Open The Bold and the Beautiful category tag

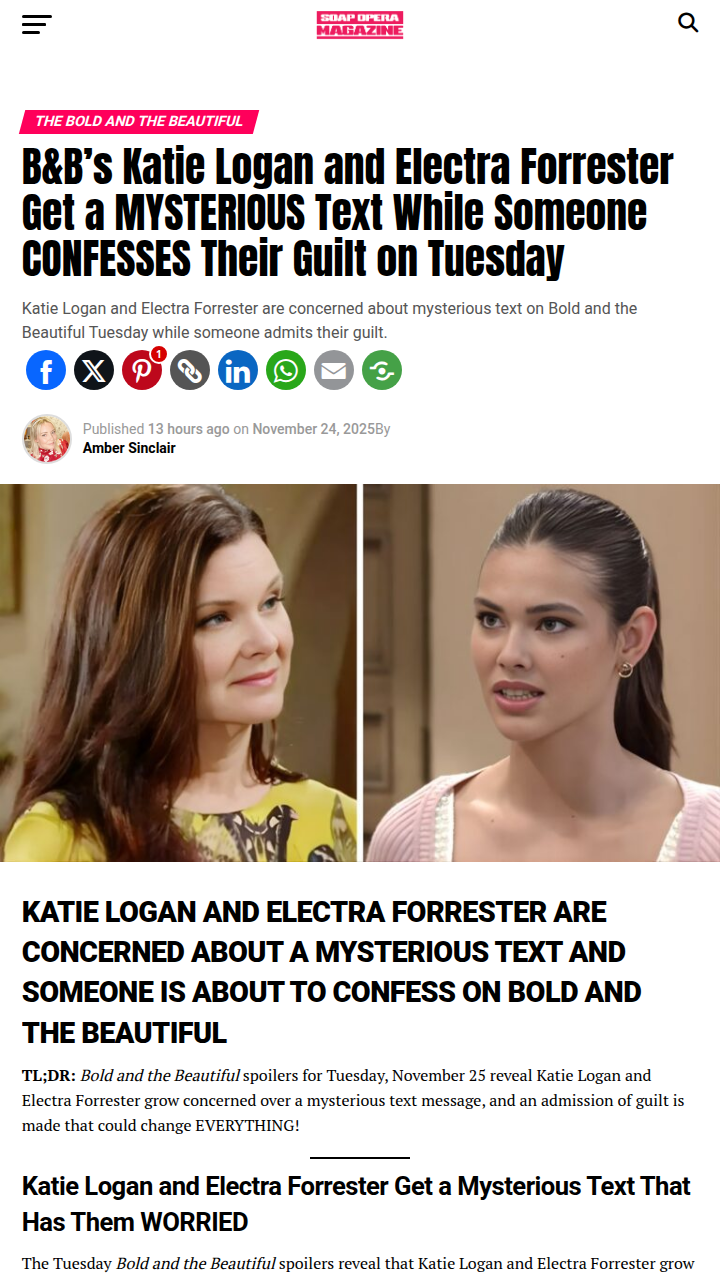(139, 121)
